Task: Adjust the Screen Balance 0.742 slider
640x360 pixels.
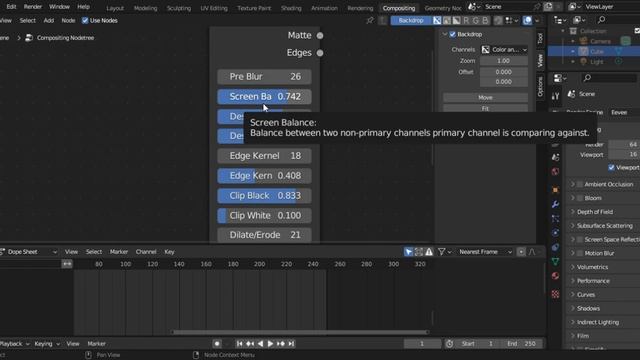Action: coord(264,97)
